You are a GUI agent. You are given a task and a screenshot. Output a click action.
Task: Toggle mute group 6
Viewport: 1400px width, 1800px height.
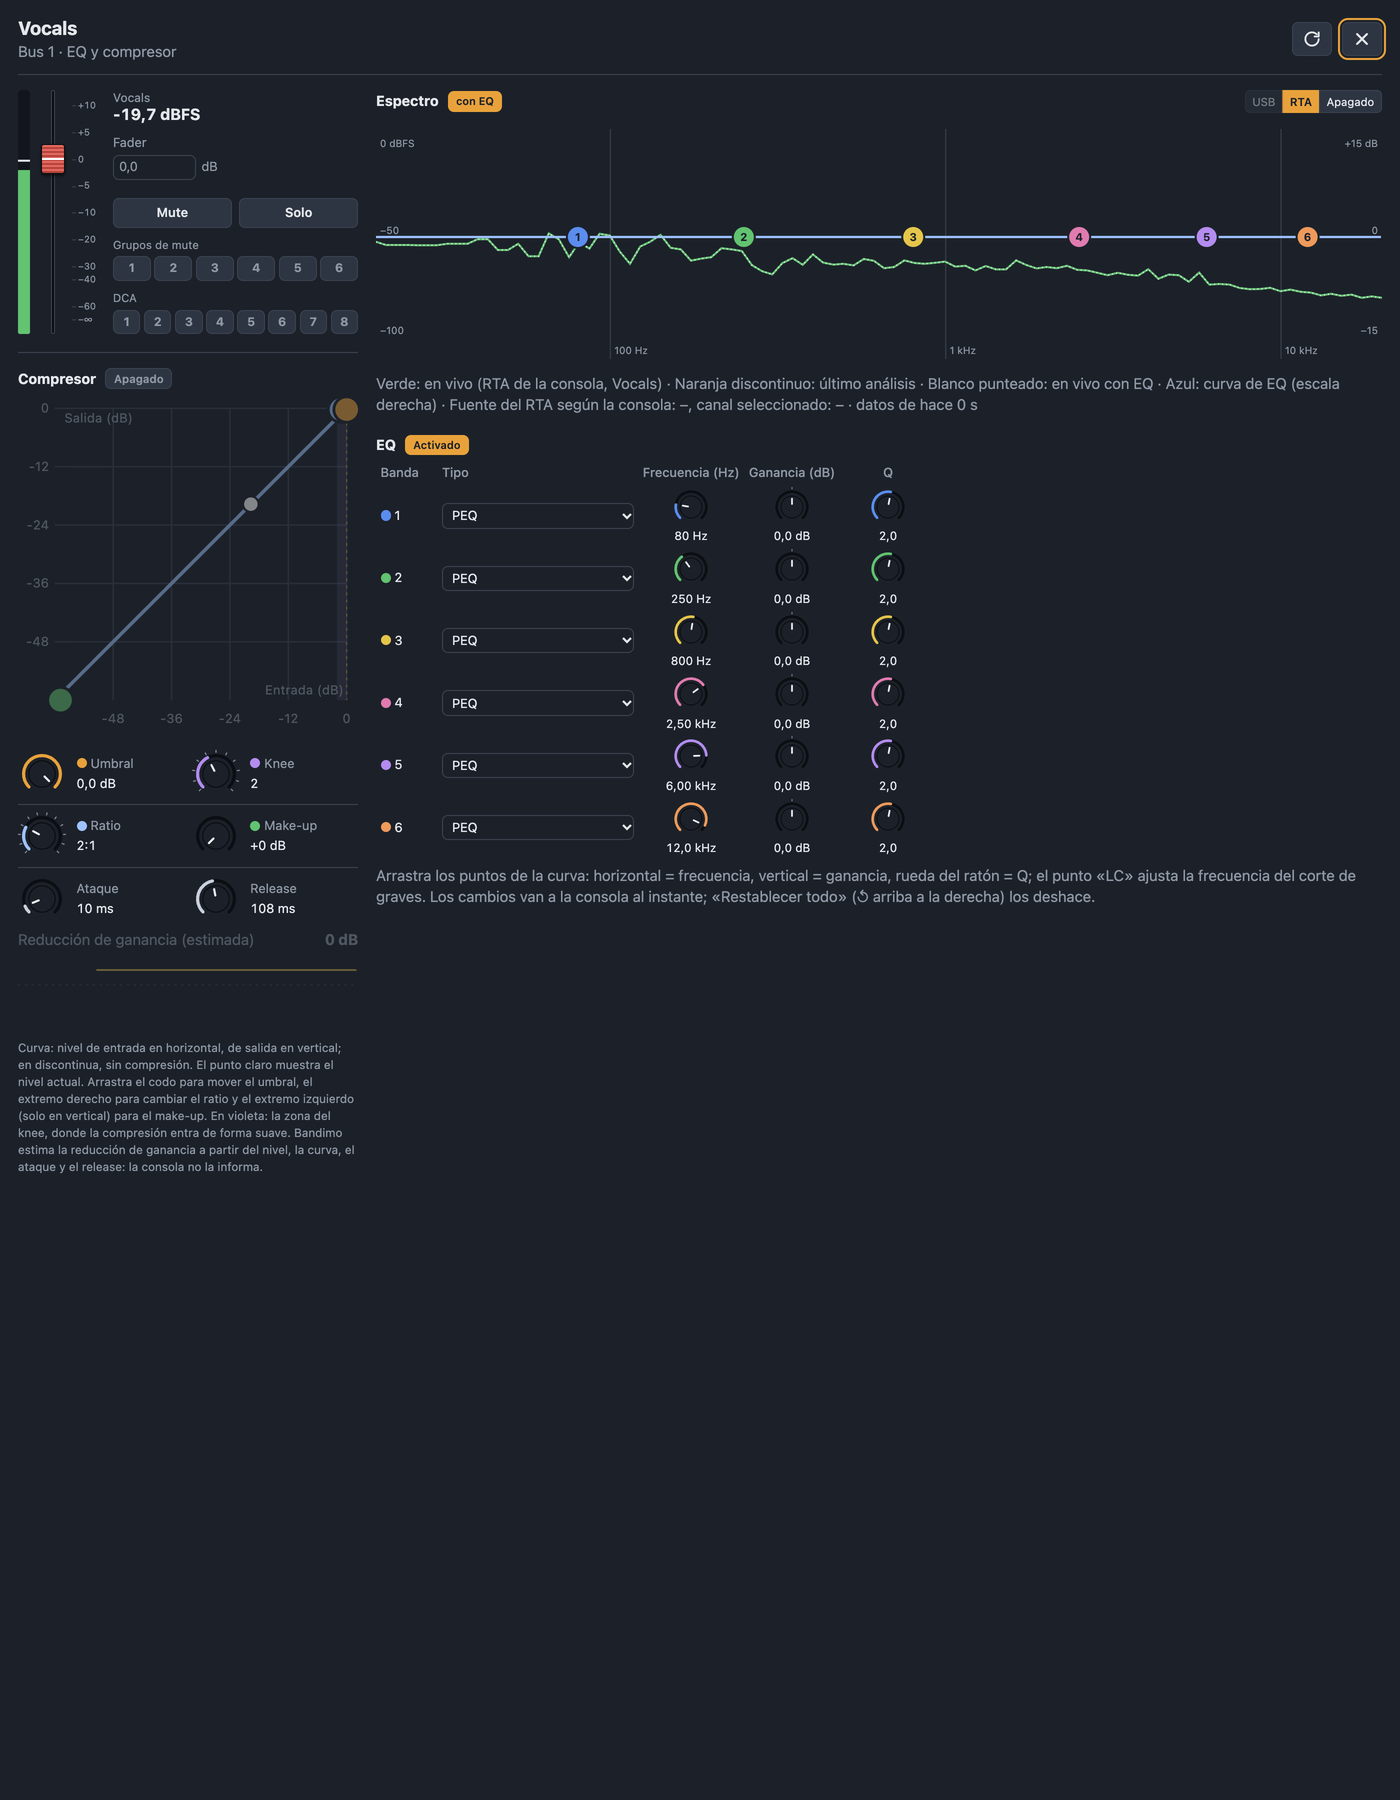coord(339,268)
